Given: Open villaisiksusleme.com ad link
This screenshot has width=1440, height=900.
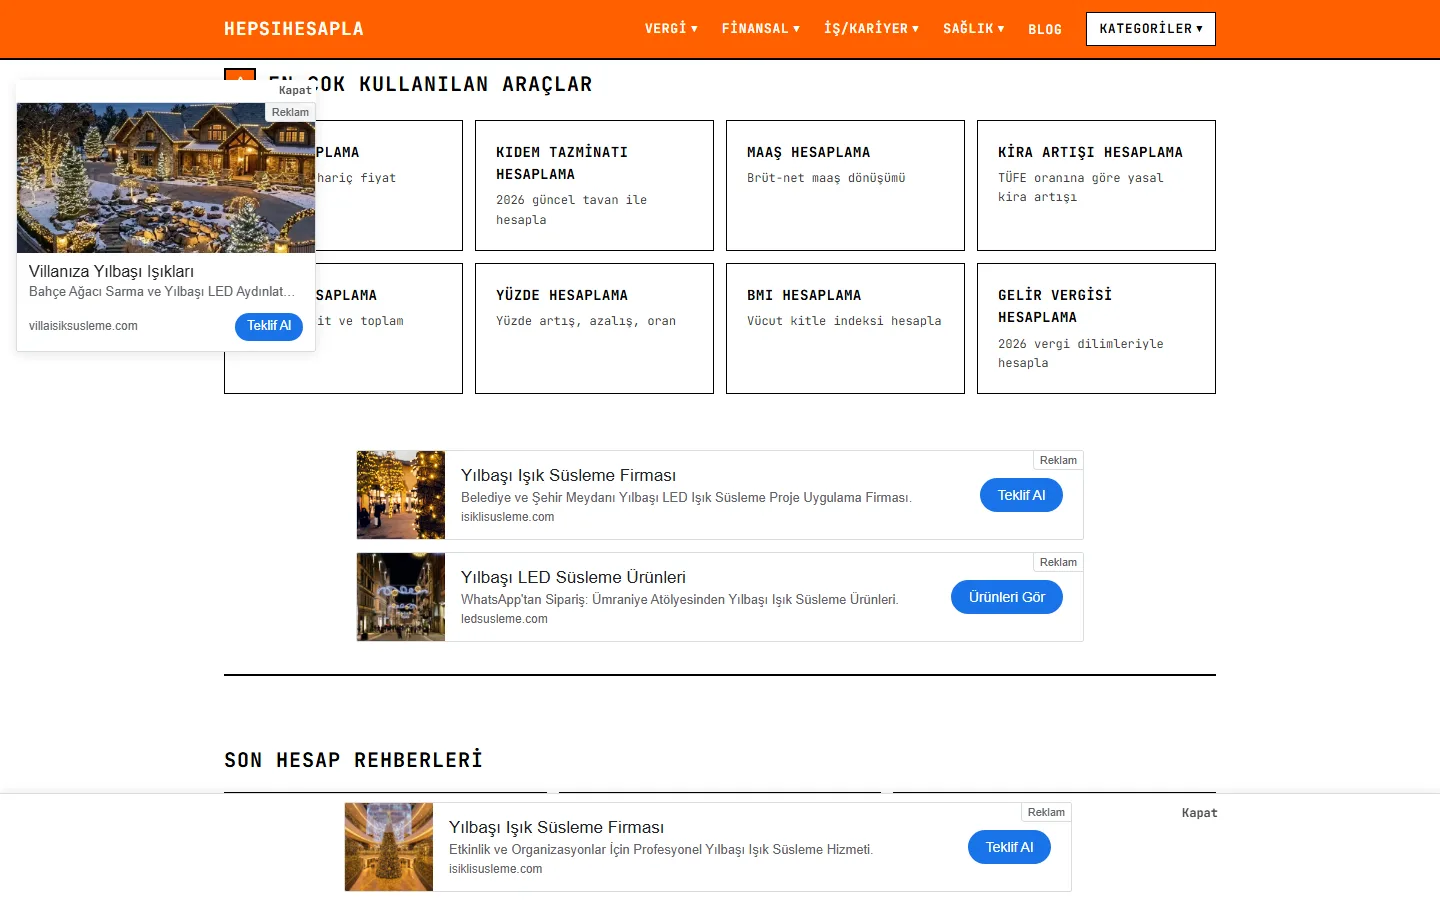Looking at the screenshot, I should coord(83,326).
